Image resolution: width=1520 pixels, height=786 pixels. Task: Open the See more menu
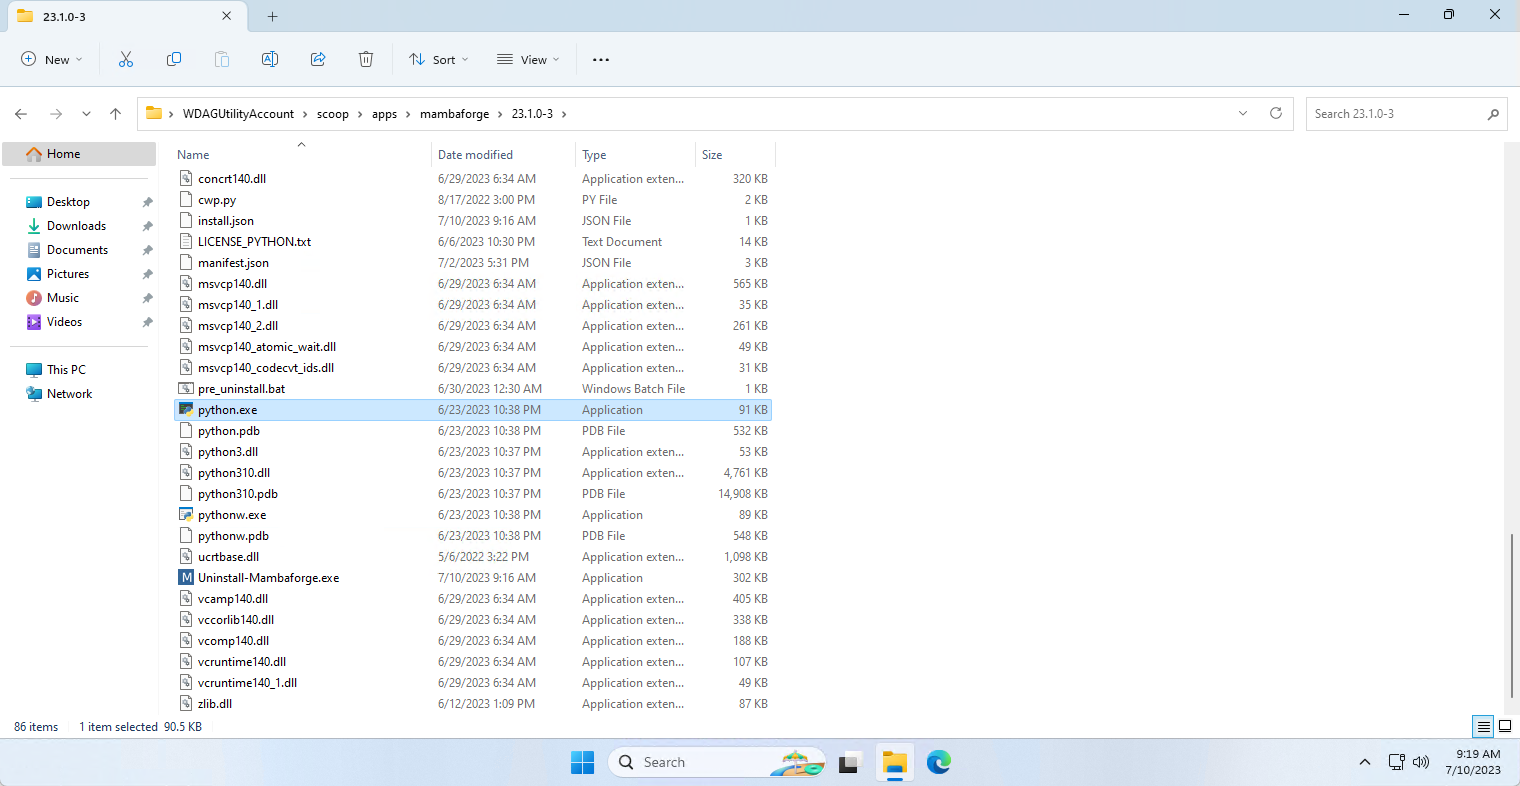(600, 59)
